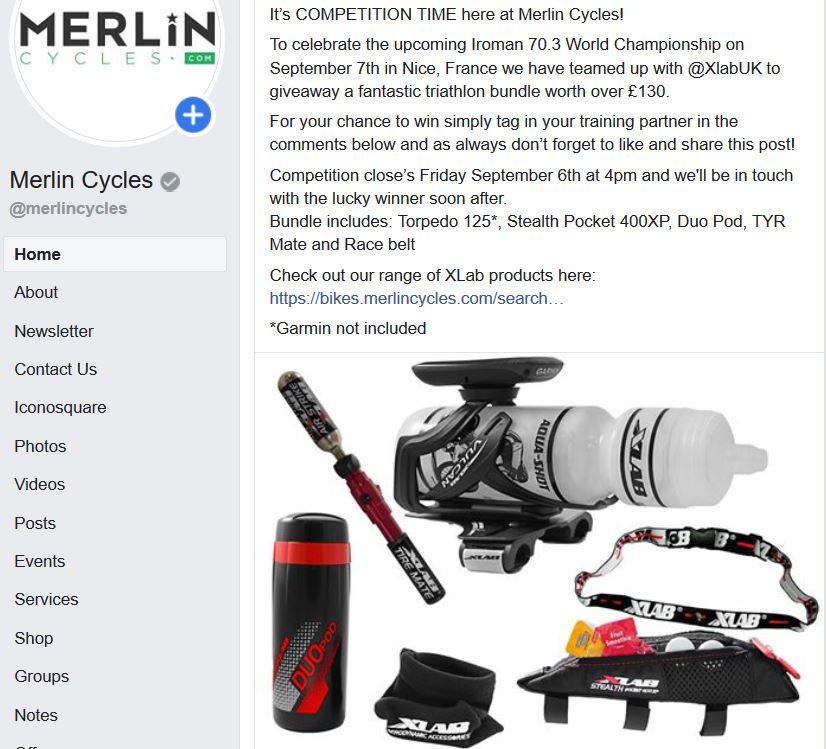
Task: Open the Iconosquare tab
Action: coord(60,407)
